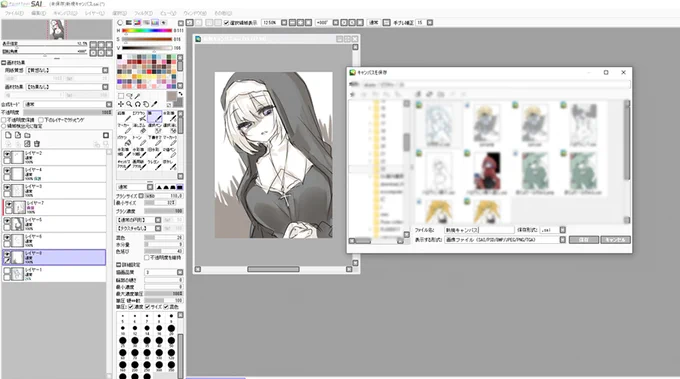Hide layer レイヤー2 with its eye icon
680x379 pixels.
[7, 154]
